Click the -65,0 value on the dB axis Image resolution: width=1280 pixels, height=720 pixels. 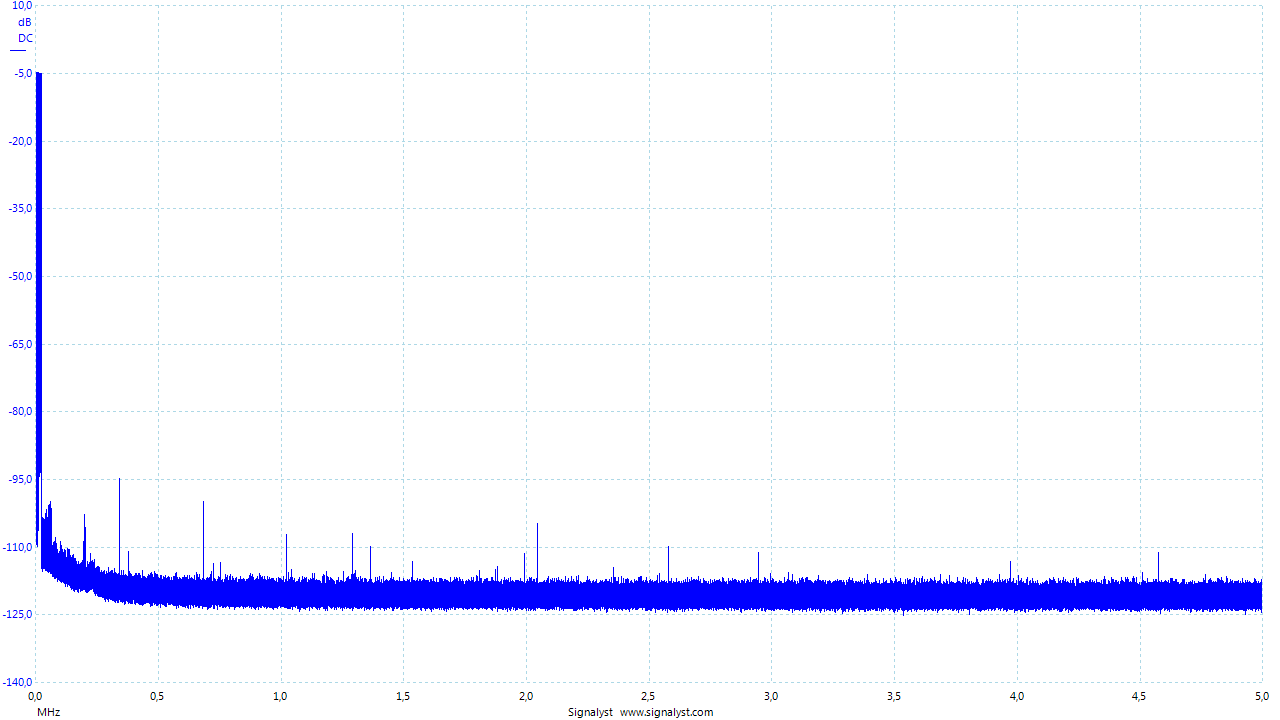click(x=20, y=344)
